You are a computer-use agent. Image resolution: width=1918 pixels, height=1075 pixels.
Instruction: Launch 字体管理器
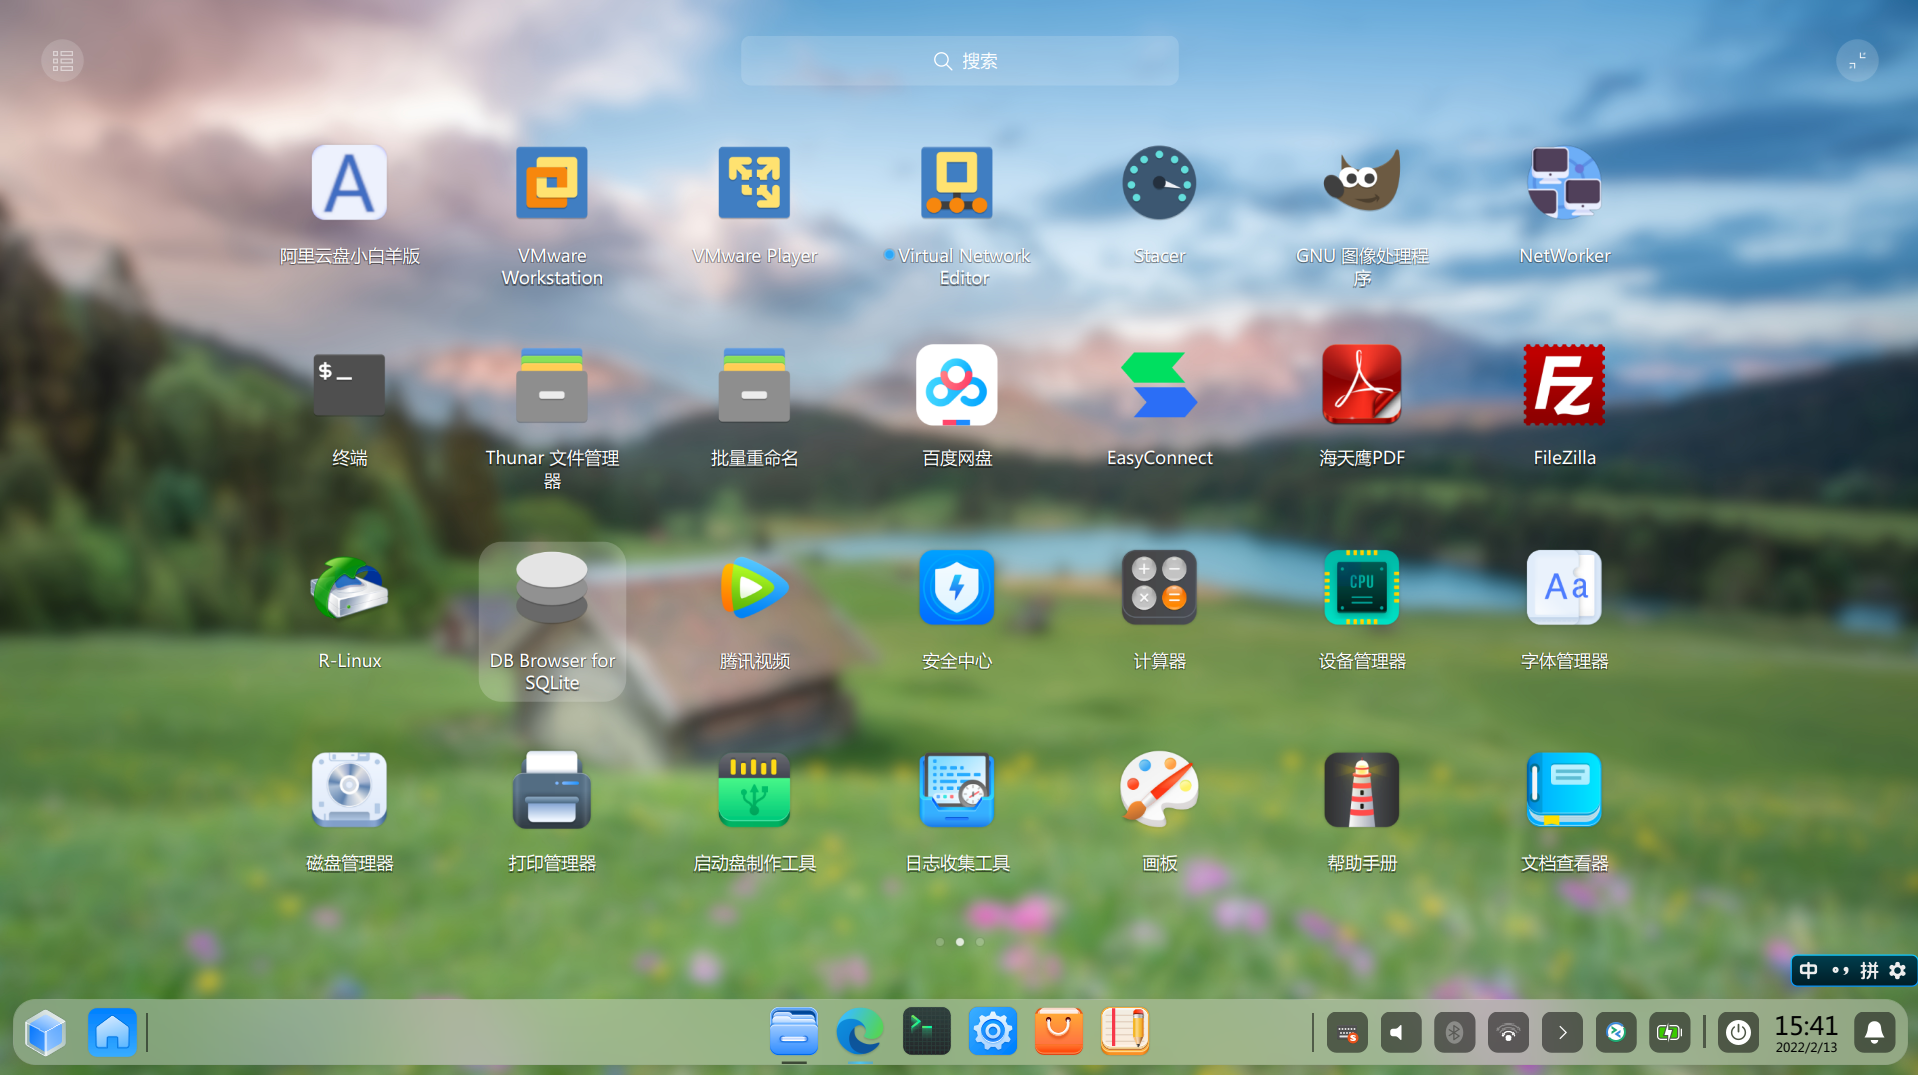(x=1564, y=588)
